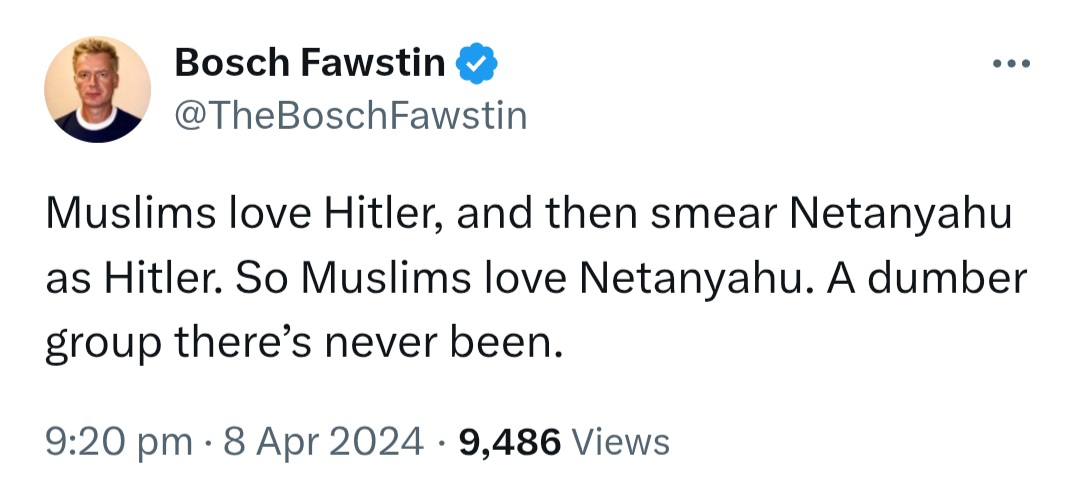Viewport: 1080px width, 497px height.
Task: Click the Views label
Action: (621, 442)
